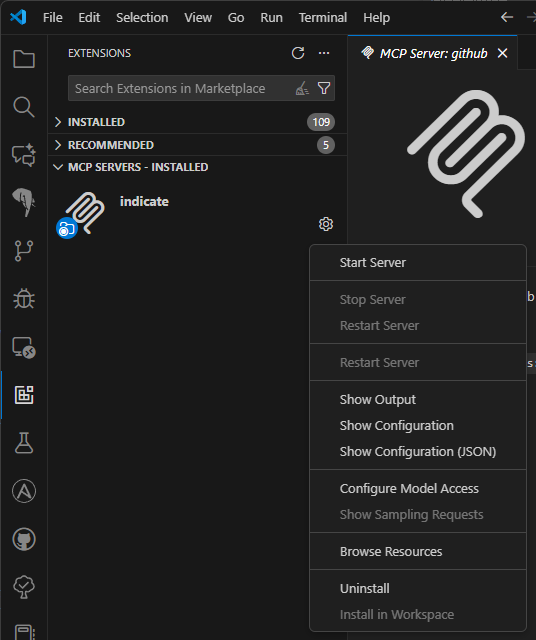Click the EXTENSIONS panel title

tap(100, 53)
